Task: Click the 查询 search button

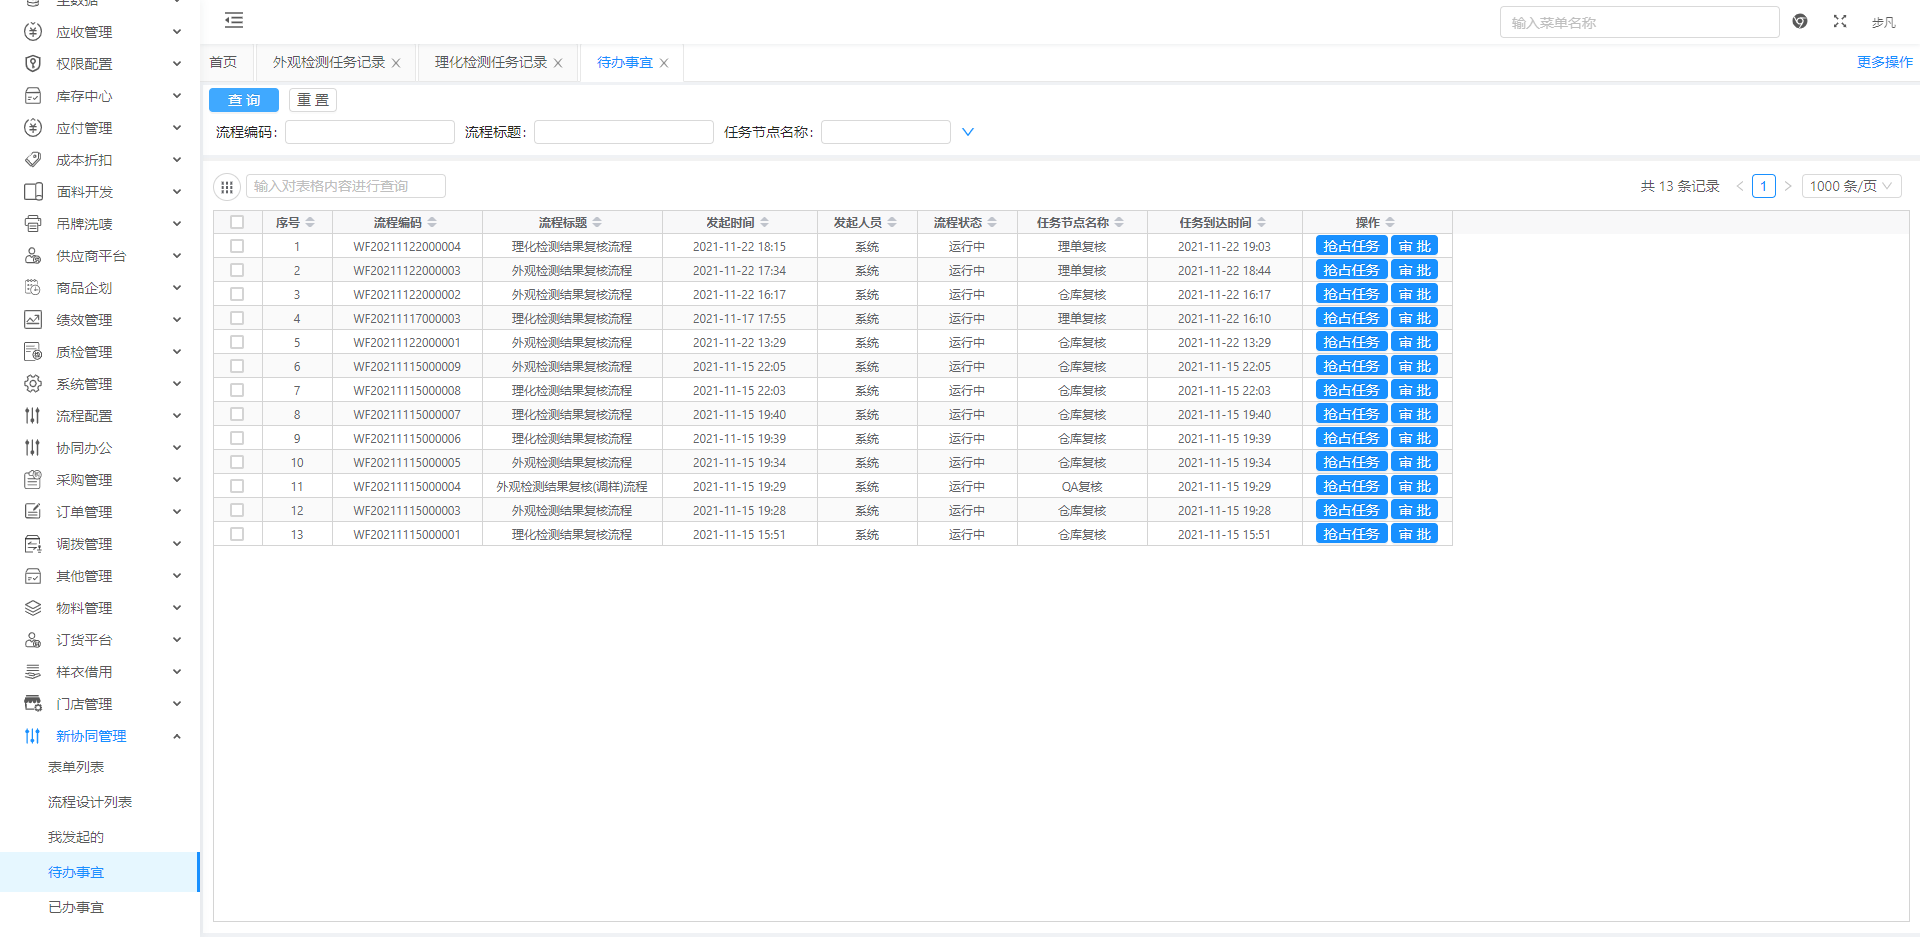Action: [x=243, y=100]
